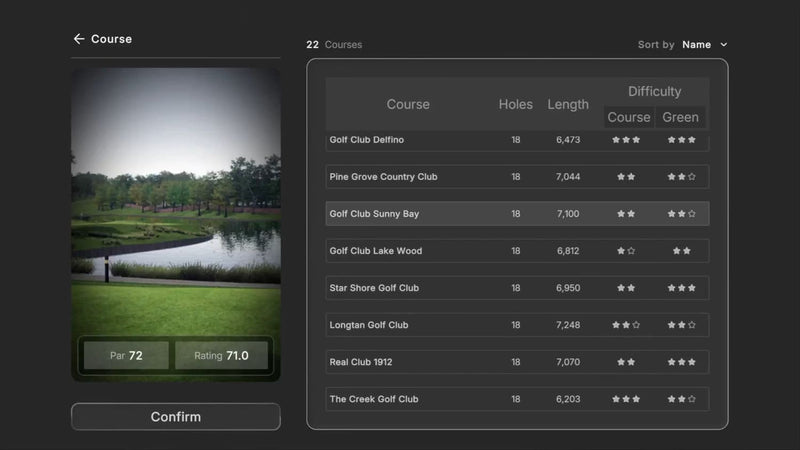
Task: Click the back arrow next to Course
Action: pos(79,39)
